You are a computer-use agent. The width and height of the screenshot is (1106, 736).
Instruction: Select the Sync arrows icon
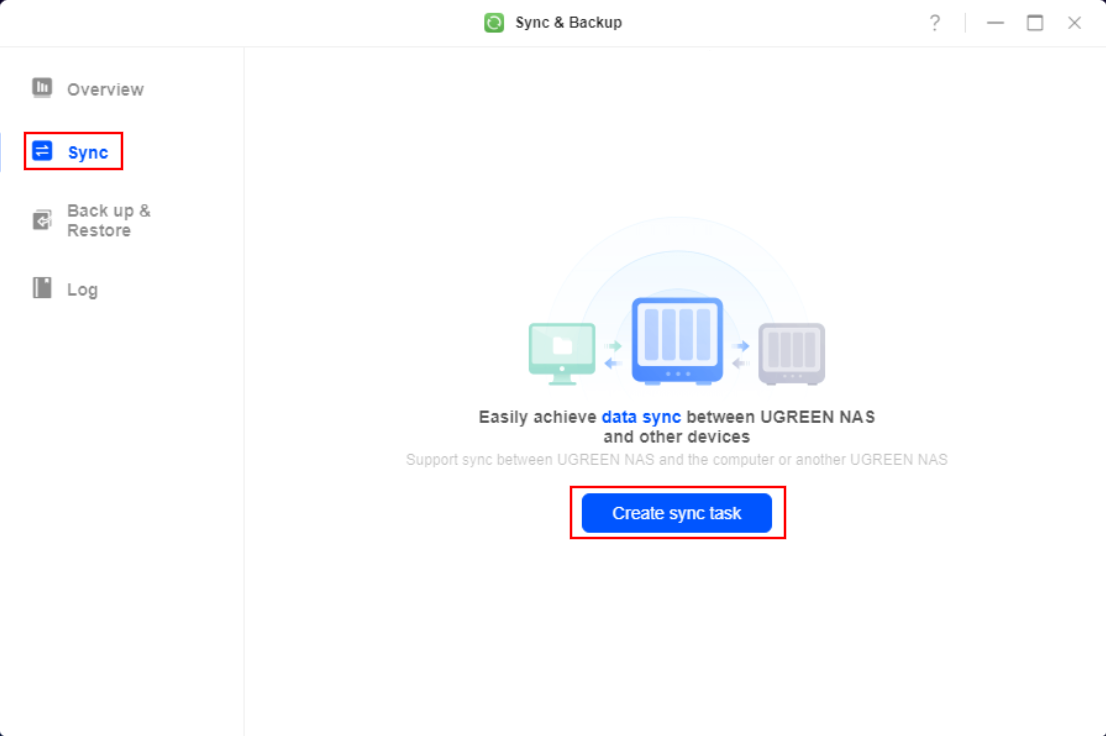[x=42, y=151]
